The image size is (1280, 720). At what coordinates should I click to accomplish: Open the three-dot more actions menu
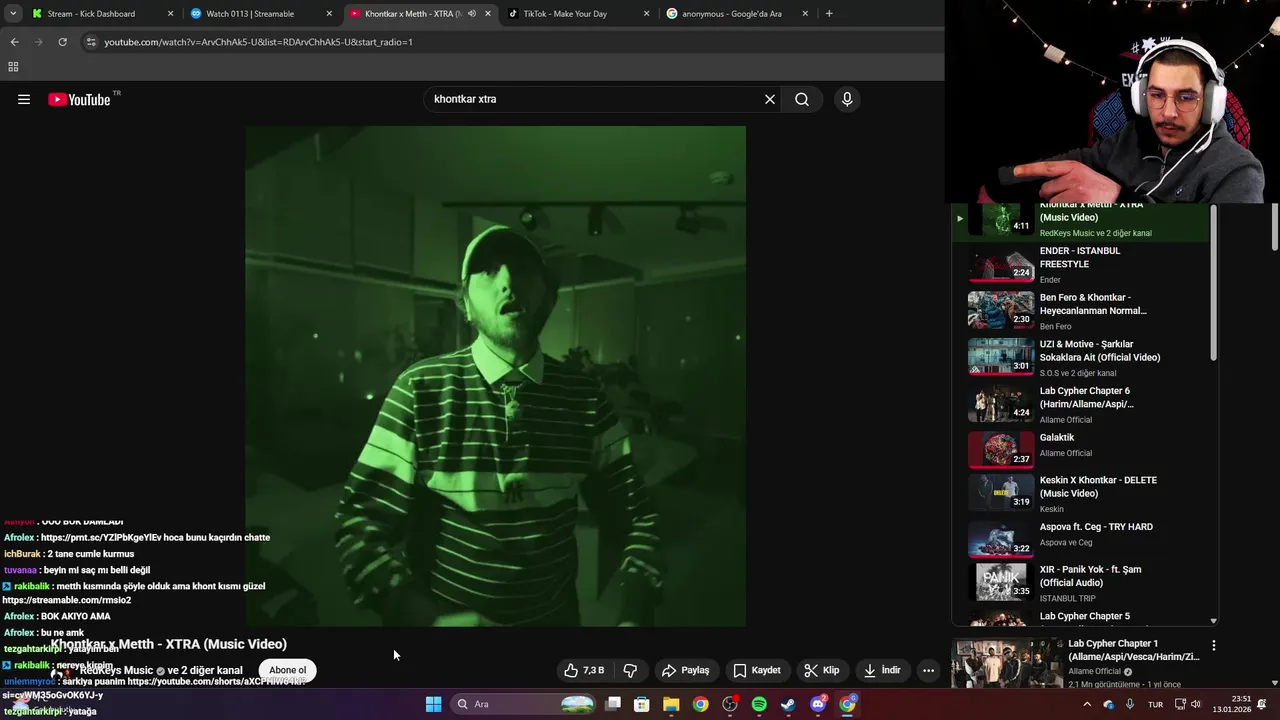929,670
